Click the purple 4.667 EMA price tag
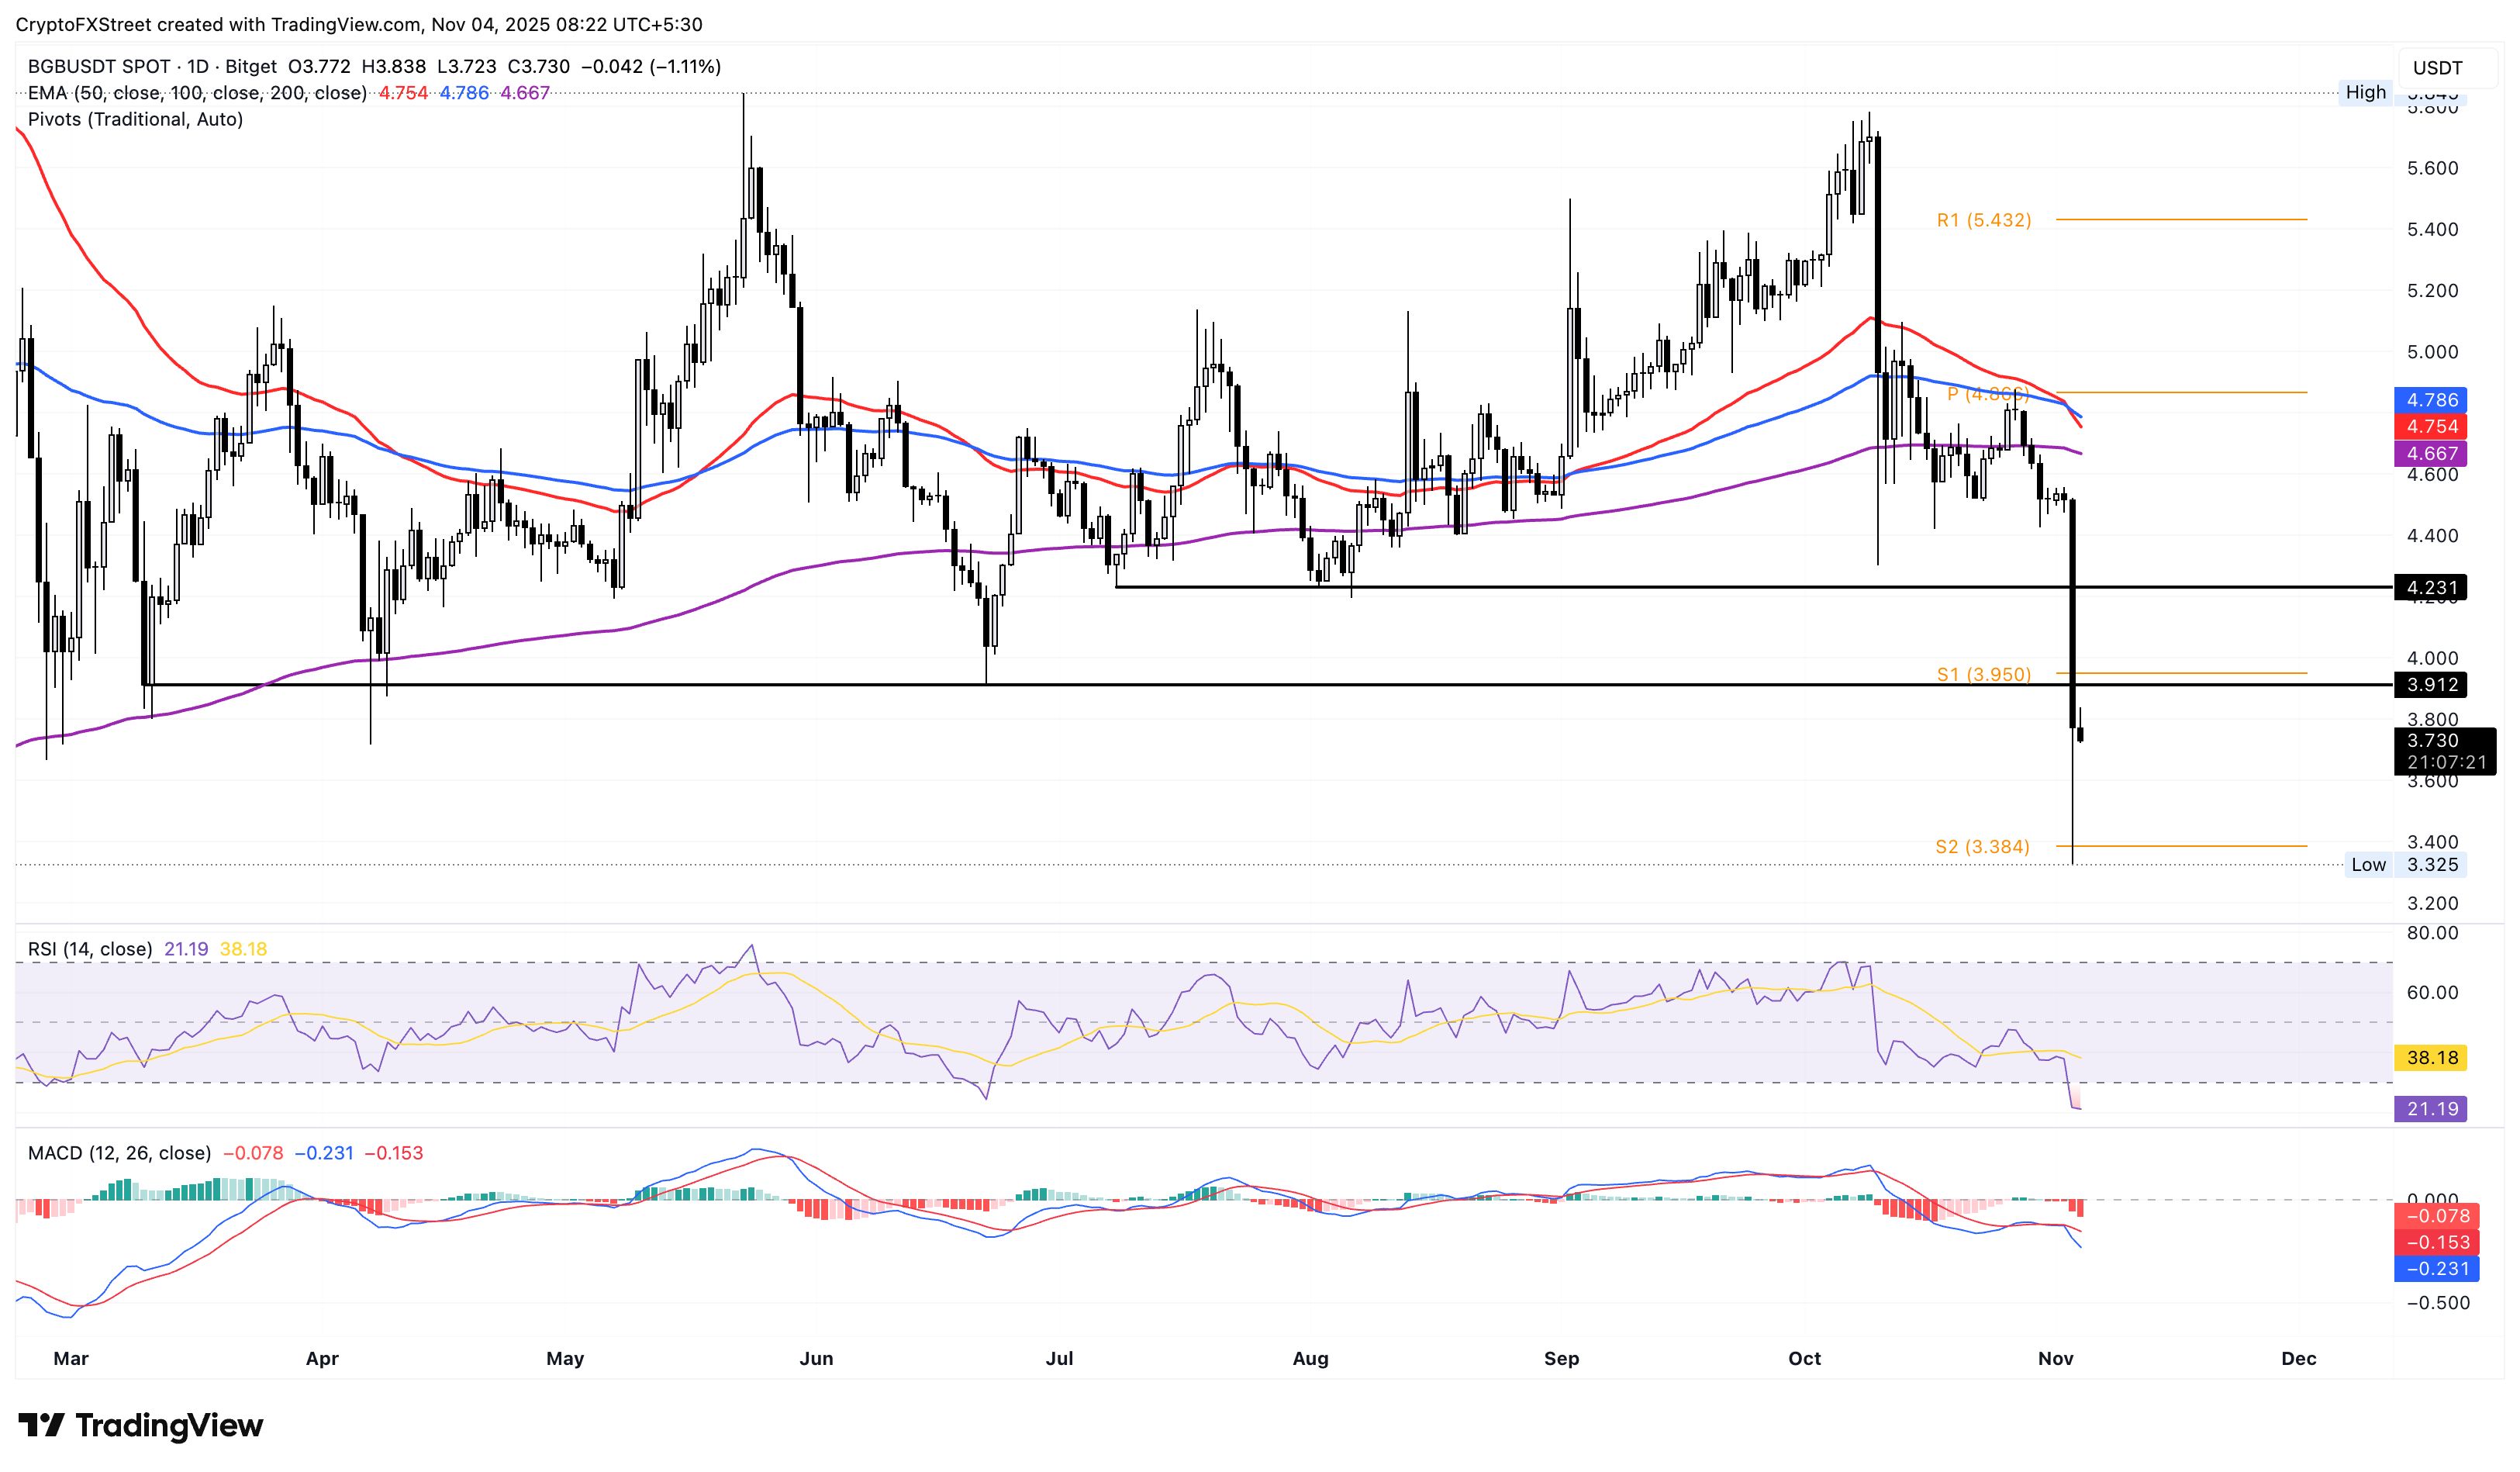The height and width of the screenshot is (1472, 2520). [x=2431, y=454]
